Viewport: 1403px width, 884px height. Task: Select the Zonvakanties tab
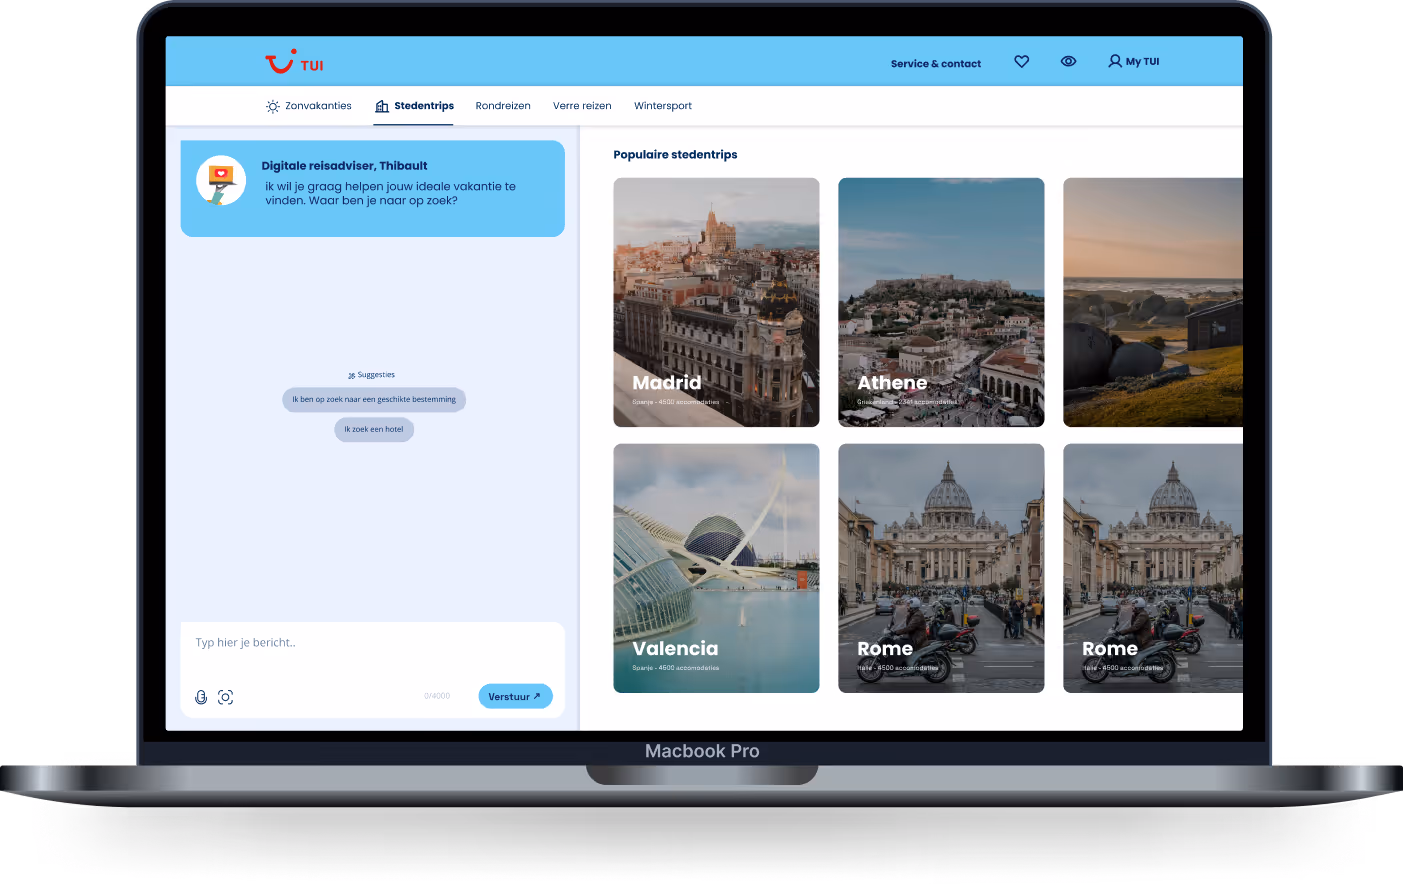309,106
